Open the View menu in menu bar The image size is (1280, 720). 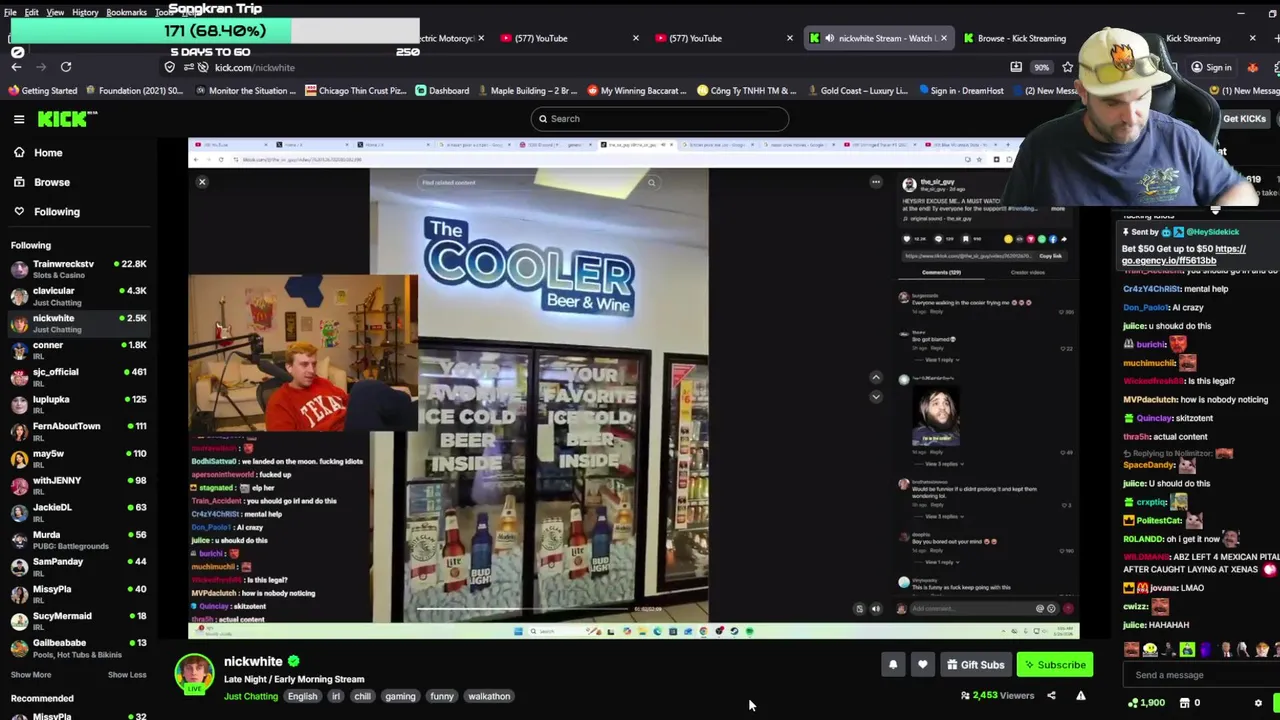(x=55, y=12)
